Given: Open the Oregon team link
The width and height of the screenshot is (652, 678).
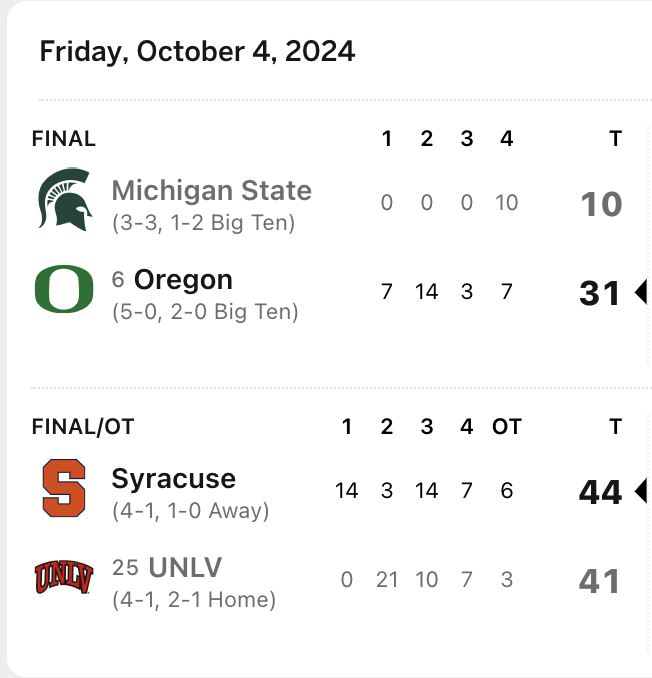Looking at the screenshot, I should pyautogui.click(x=183, y=280).
